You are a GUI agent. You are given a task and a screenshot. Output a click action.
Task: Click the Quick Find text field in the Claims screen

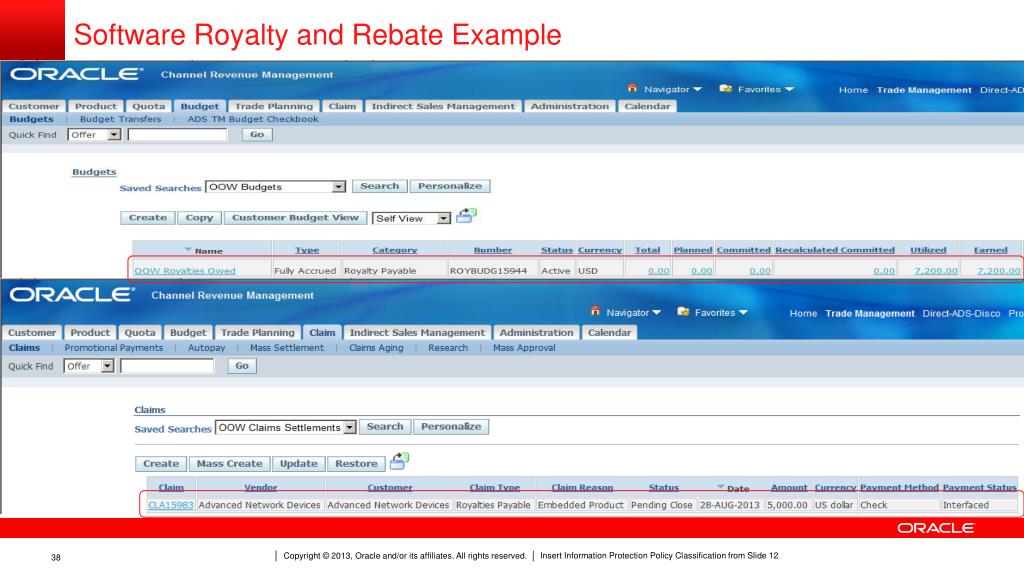167,366
